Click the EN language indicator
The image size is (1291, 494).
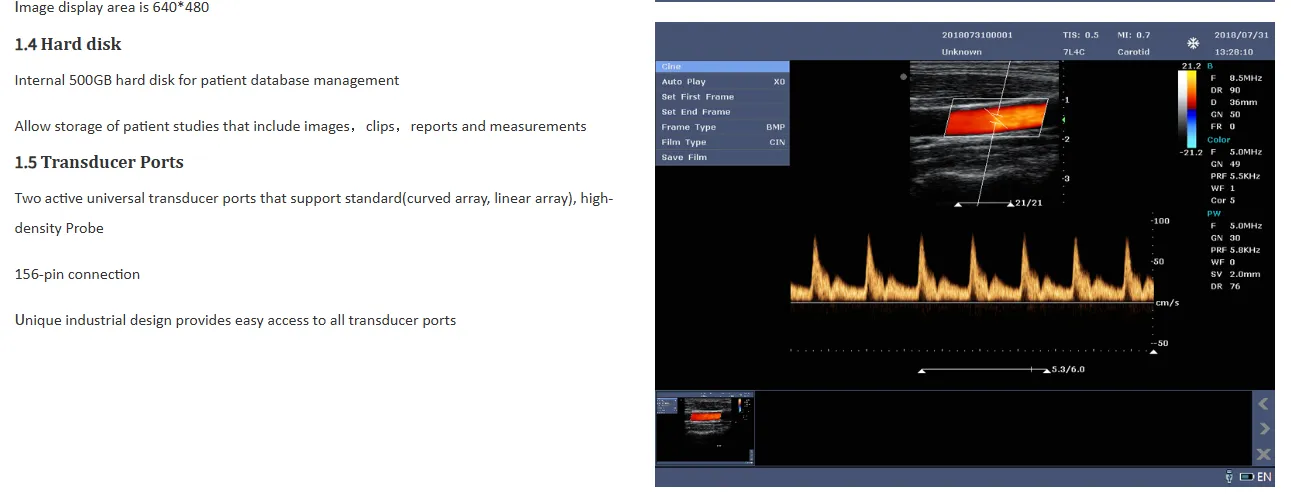1264,477
